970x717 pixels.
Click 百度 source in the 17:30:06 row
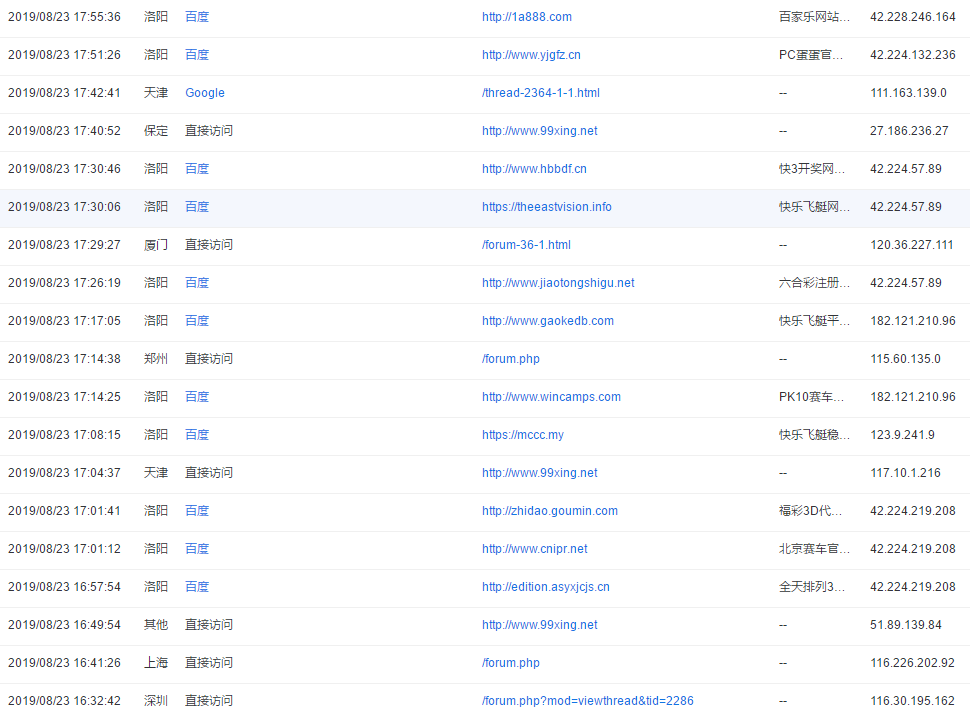[197, 207]
